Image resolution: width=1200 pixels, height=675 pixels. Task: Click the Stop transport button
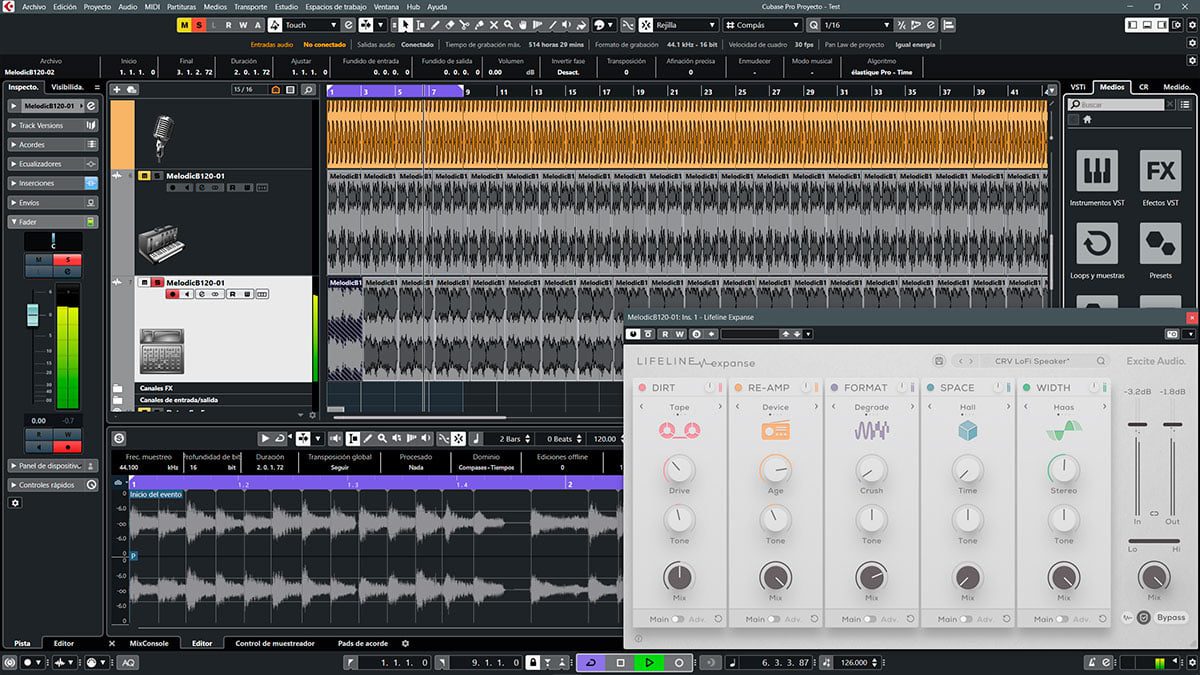[x=620, y=662]
